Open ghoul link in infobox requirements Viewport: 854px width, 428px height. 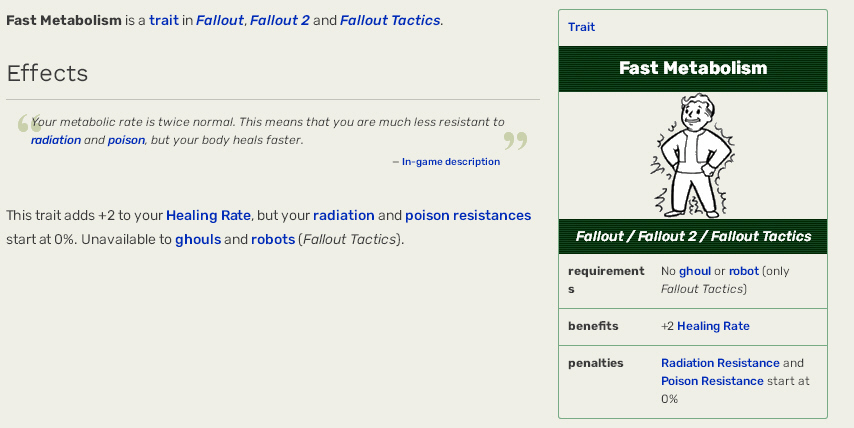point(695,271)
